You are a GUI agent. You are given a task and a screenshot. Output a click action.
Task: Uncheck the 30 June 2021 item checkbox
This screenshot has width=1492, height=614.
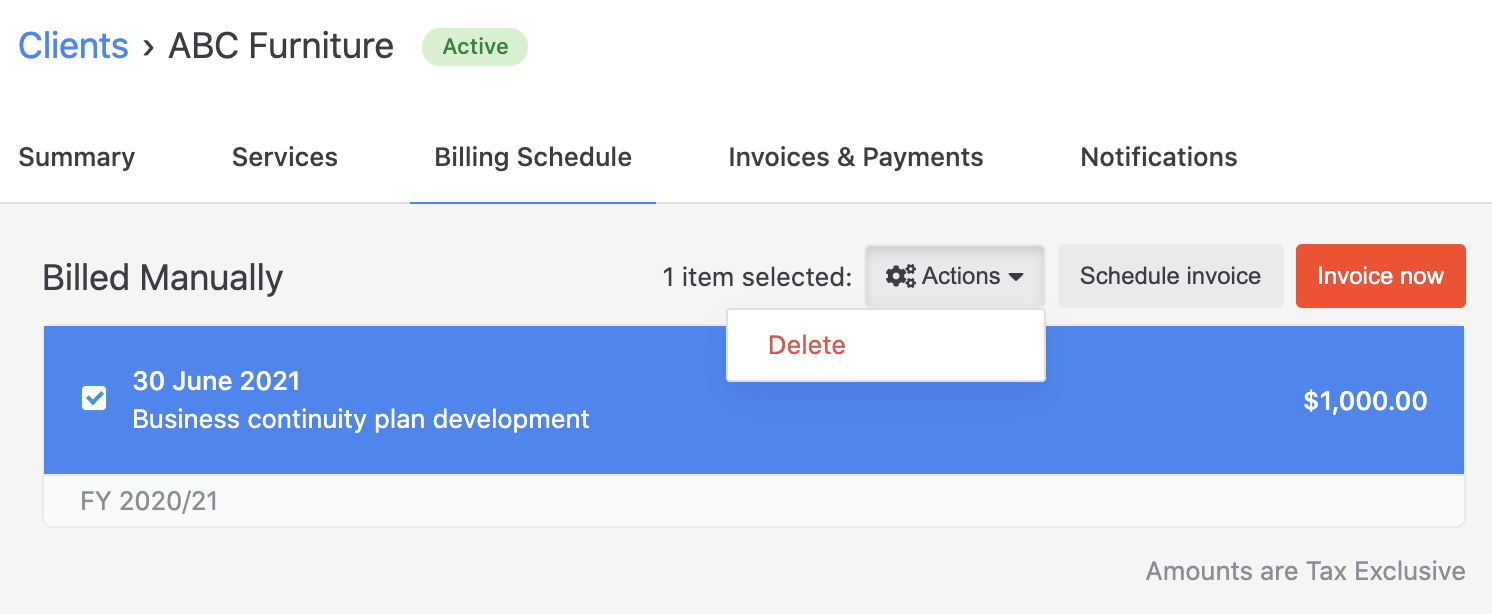pos(94,399)
